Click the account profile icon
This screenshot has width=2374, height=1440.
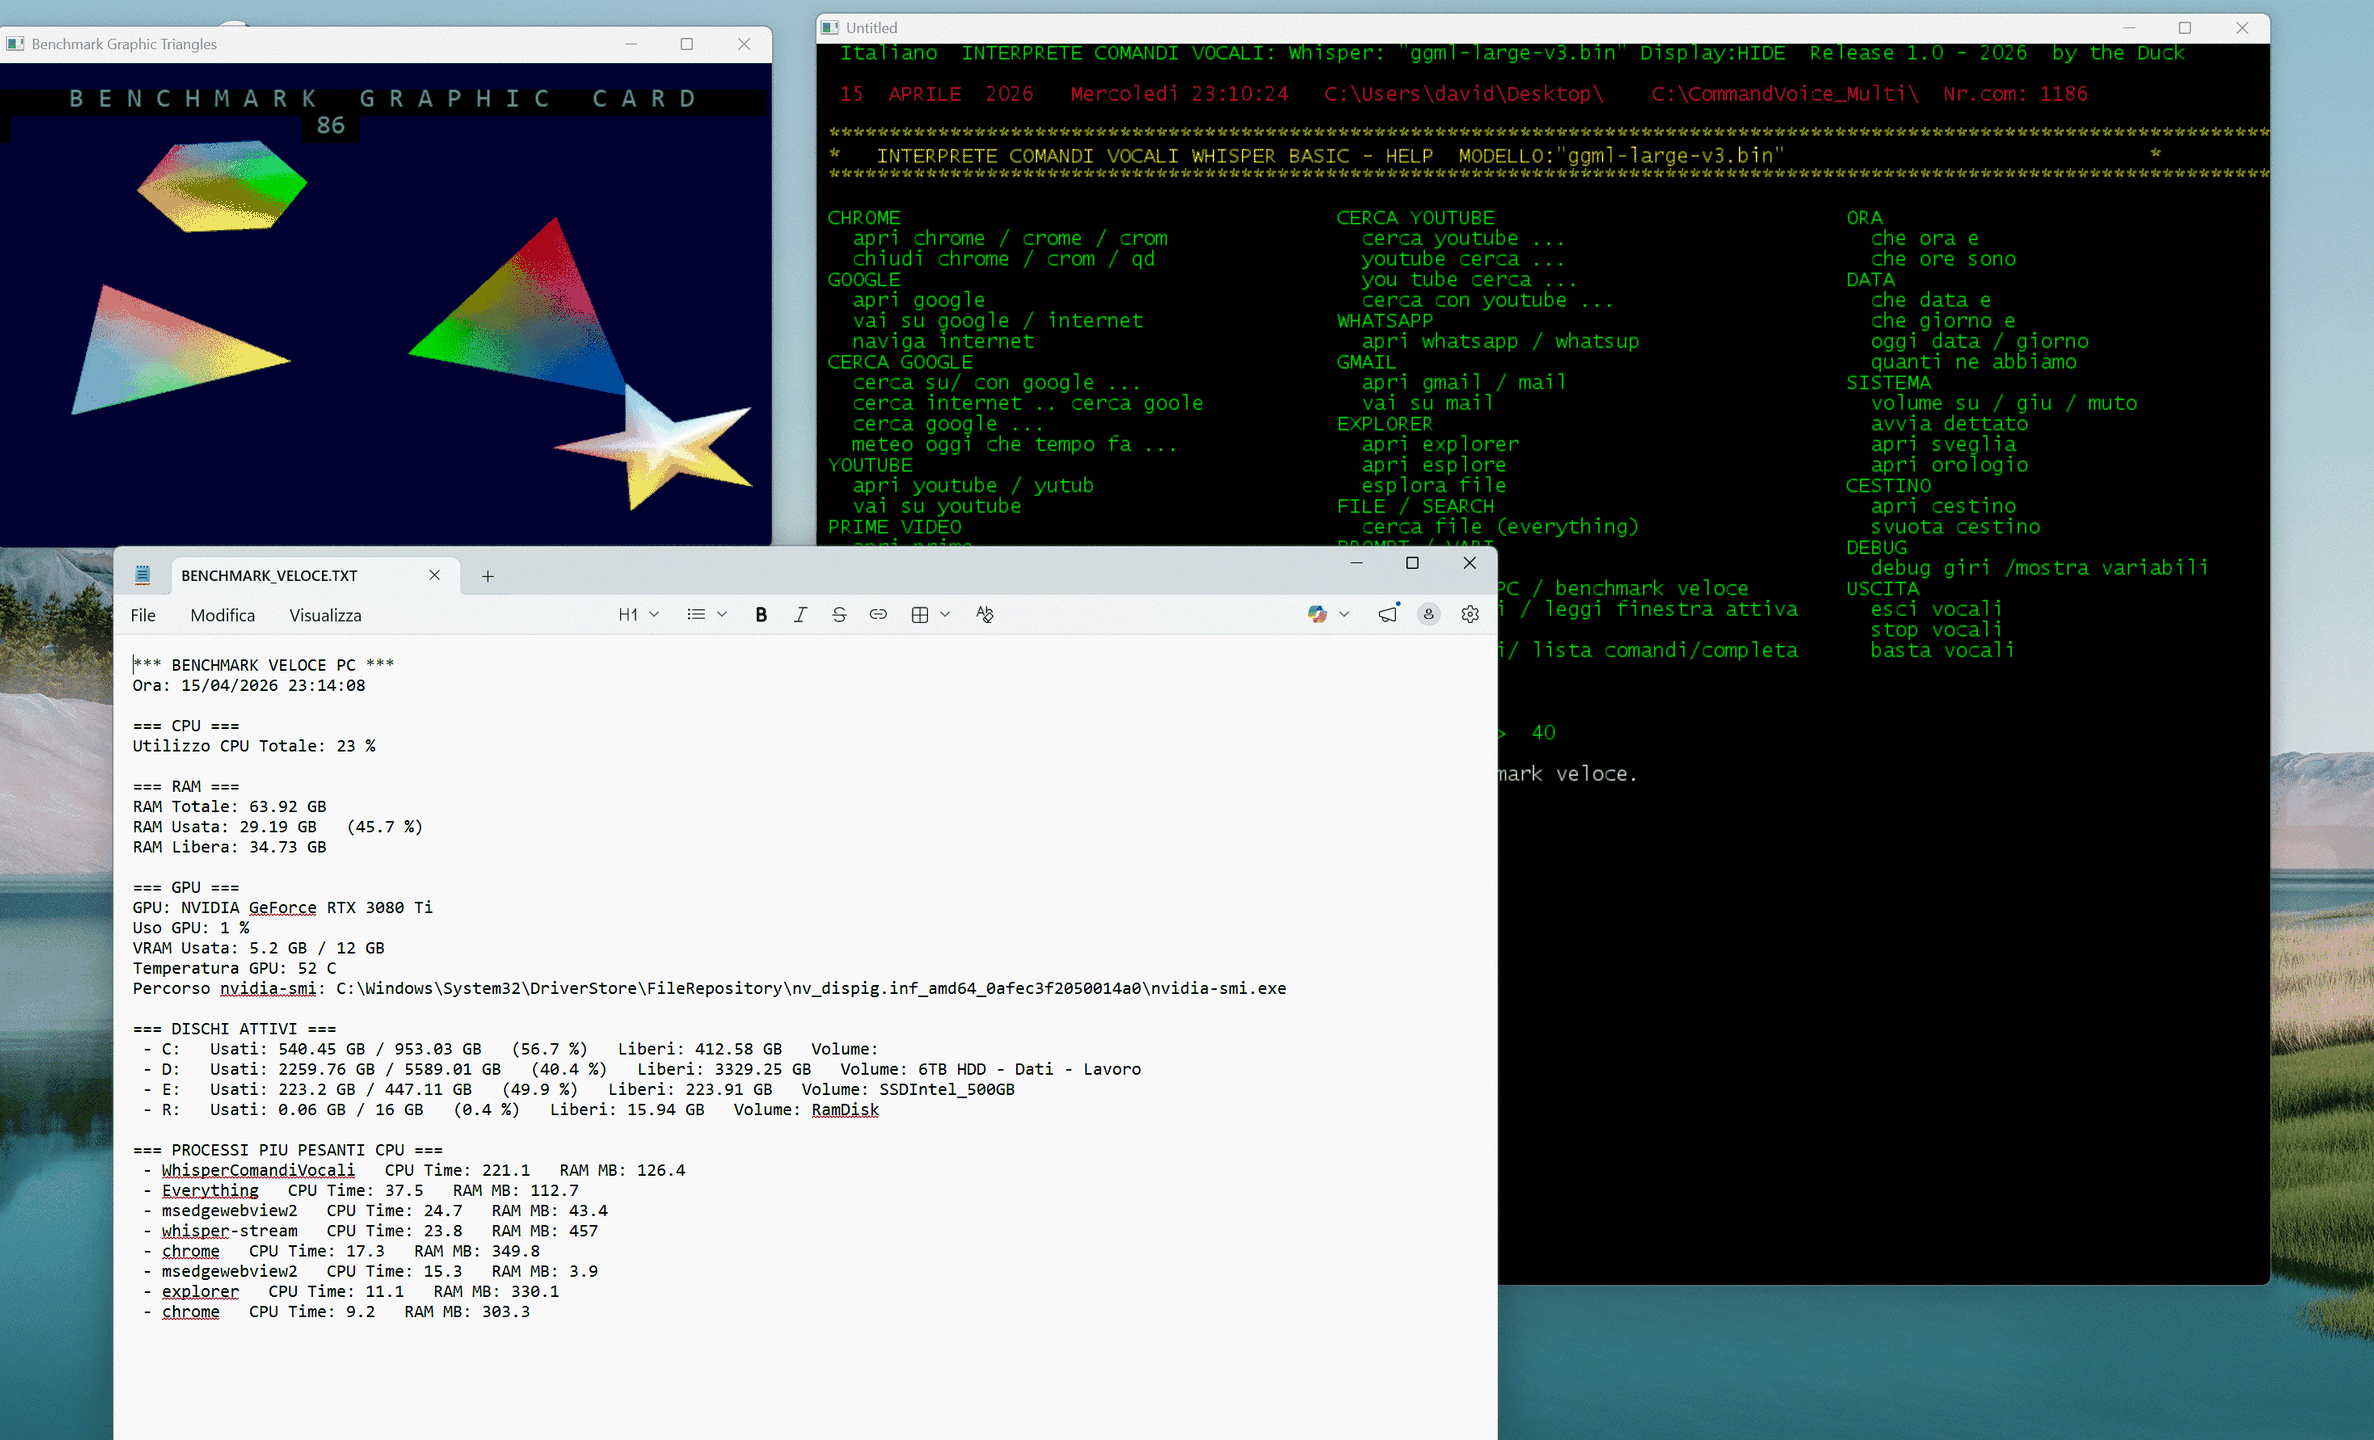1429,615
